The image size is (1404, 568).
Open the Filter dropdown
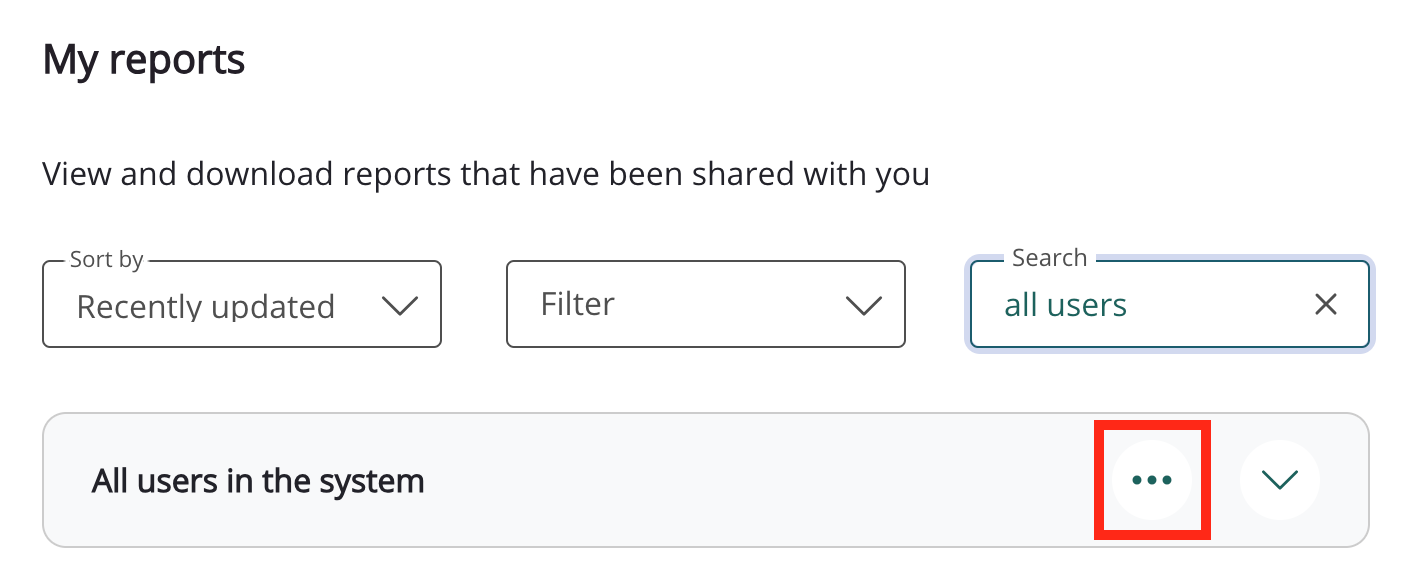705,304
